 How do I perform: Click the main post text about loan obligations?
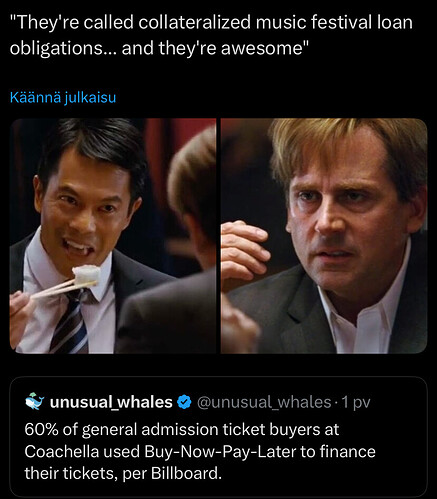pyautogui.click(x=211, y=35)
